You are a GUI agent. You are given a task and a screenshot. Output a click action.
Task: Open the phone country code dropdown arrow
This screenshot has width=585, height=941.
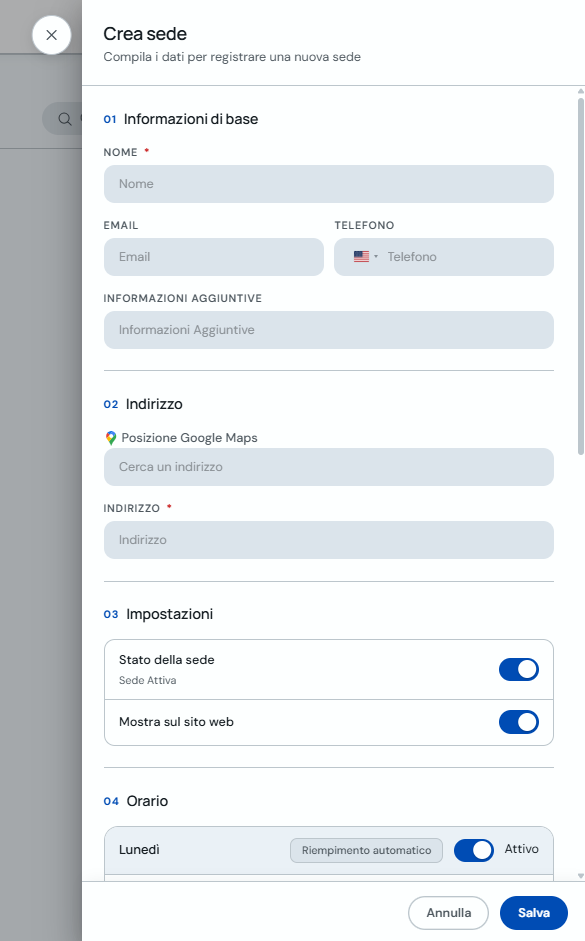click(x=376, y=257)
